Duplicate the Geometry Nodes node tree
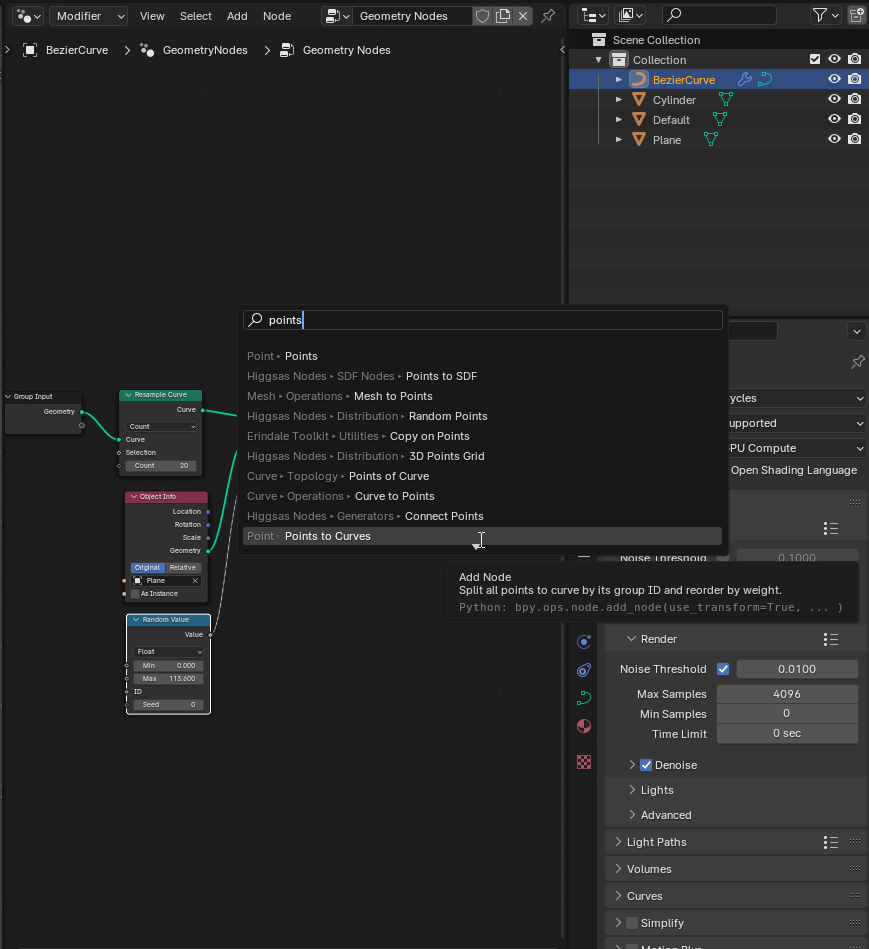 [503, 16]
